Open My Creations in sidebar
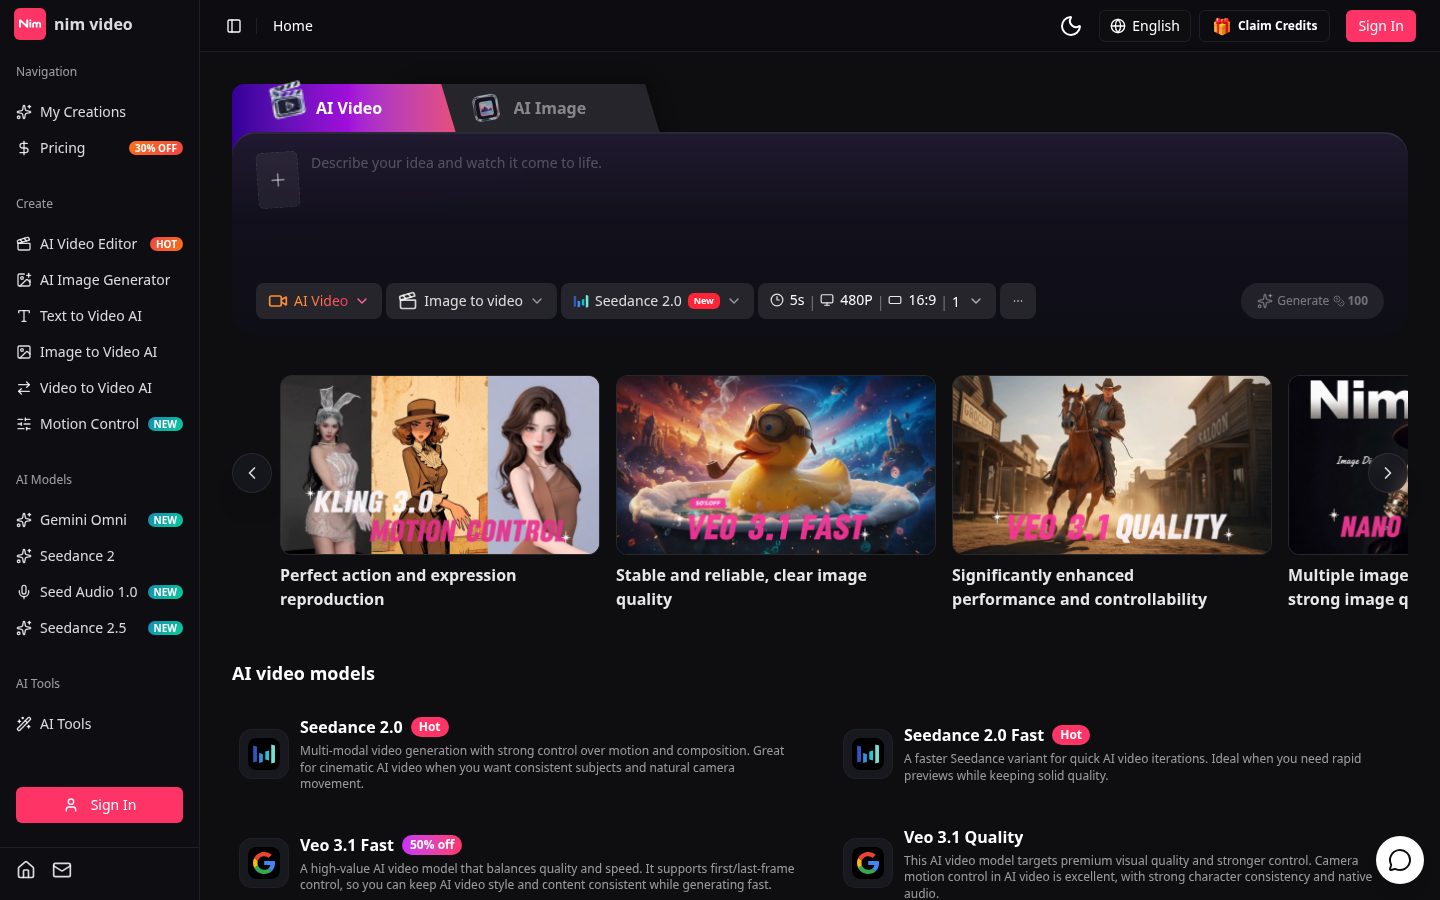 click(x=99, y=112)
